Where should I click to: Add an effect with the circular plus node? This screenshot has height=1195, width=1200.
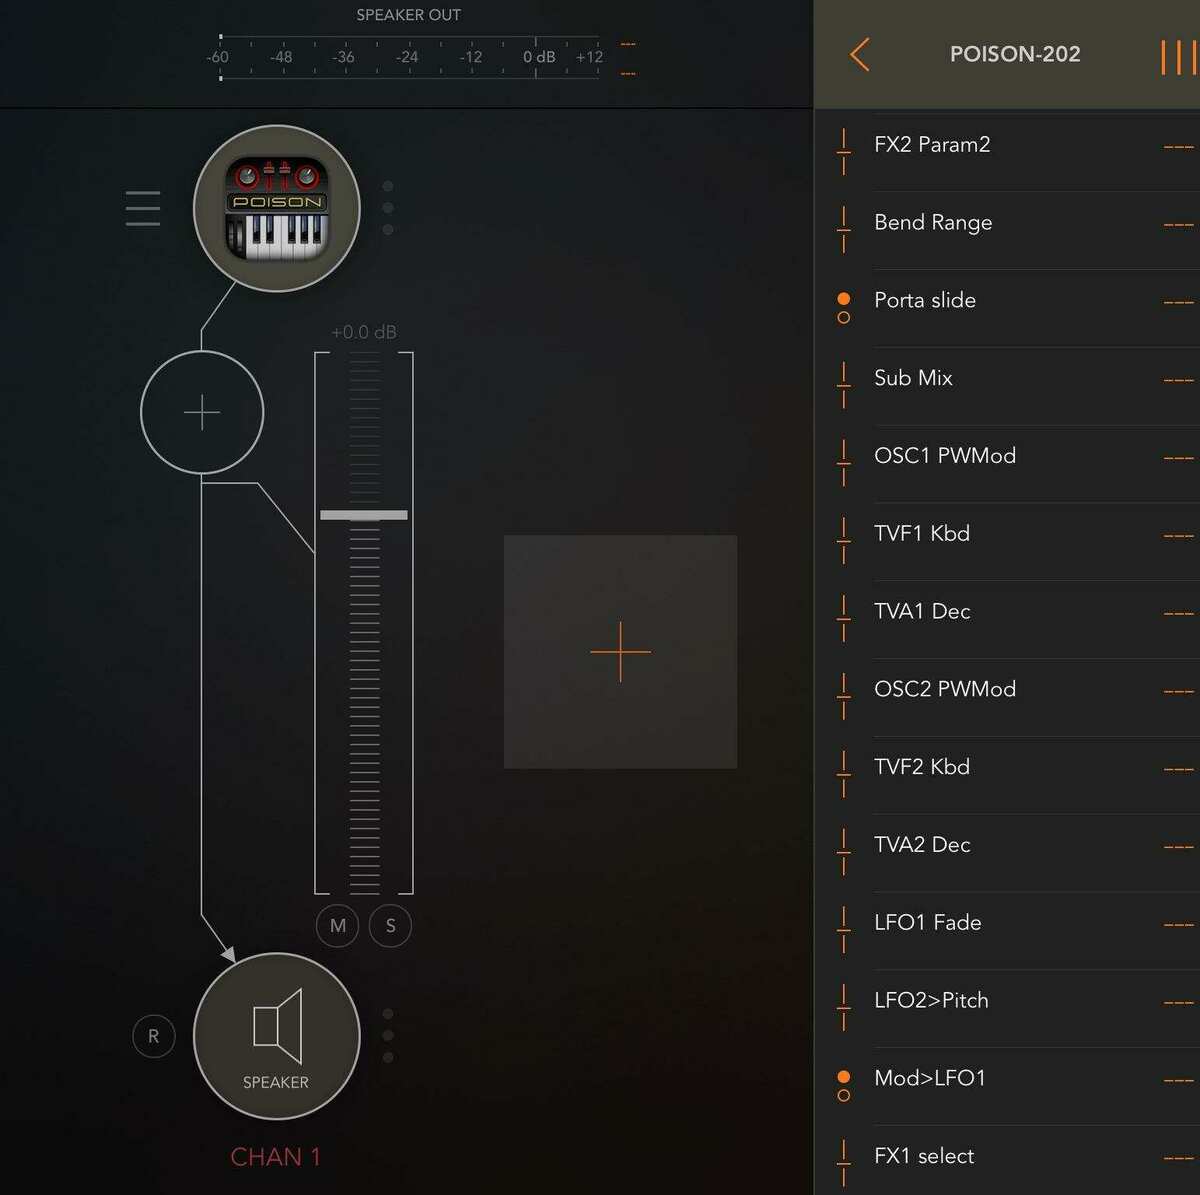(202, 412)
